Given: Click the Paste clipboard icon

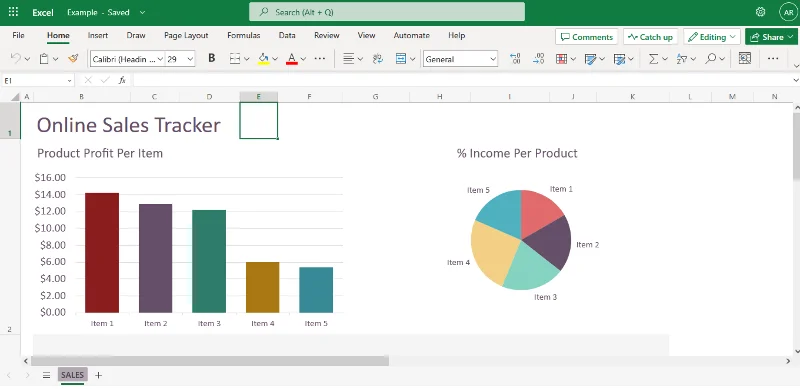Looking at the screenshot, I should [44, 59].
